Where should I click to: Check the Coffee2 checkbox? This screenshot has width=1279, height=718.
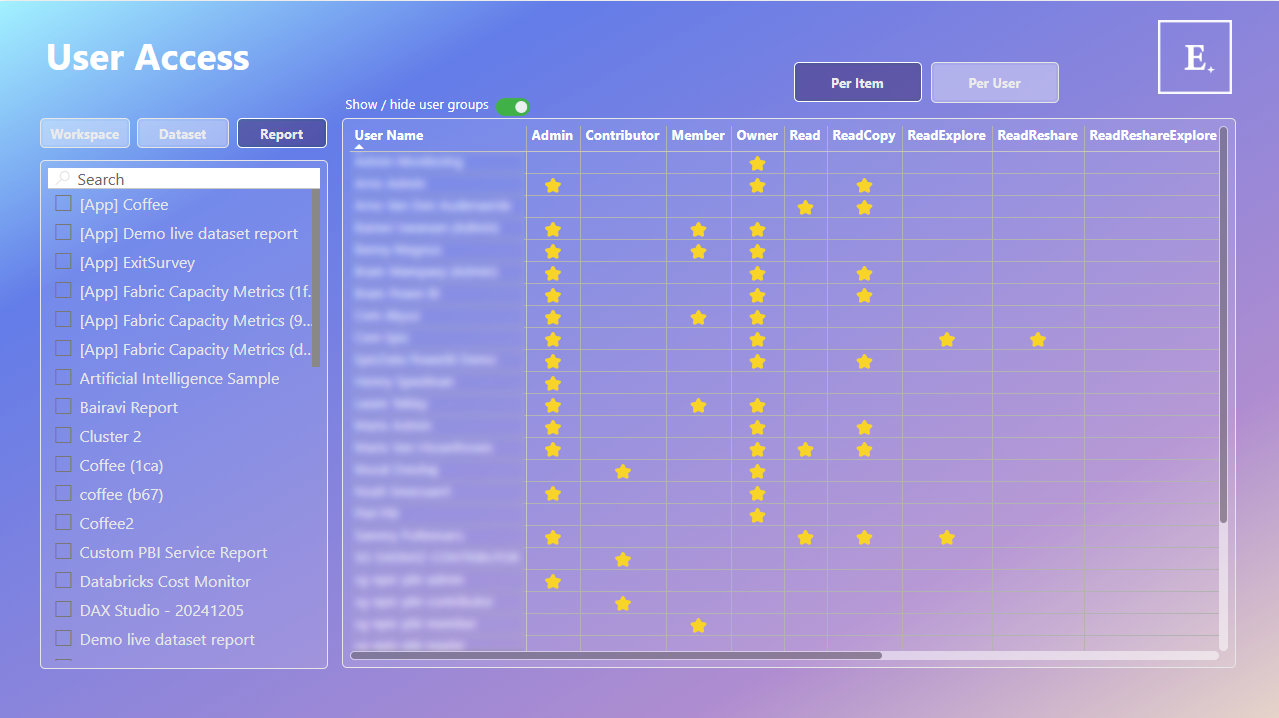pyautogui.click(x=63, y=523)
